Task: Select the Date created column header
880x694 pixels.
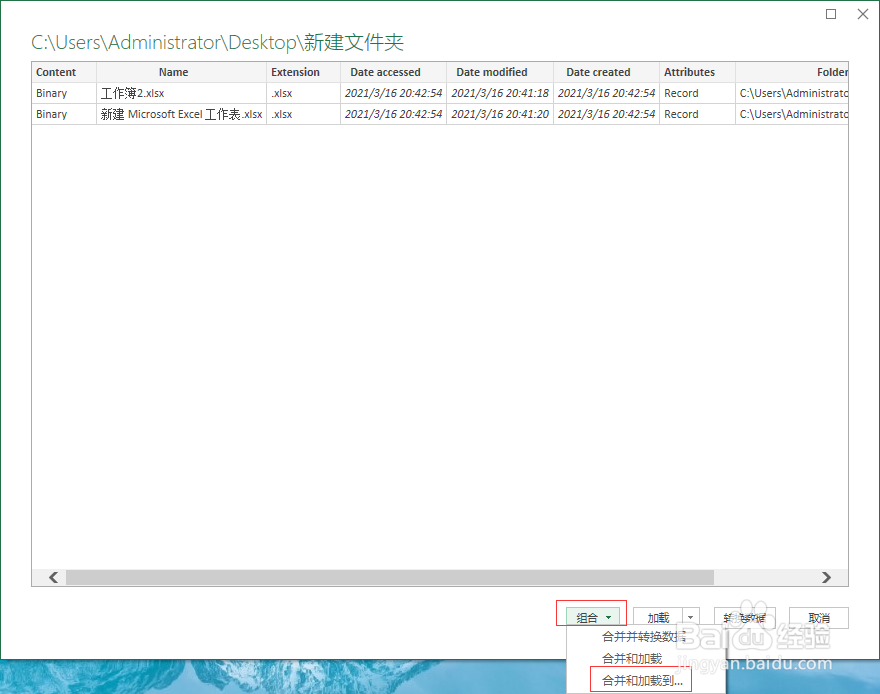Action: pos(606,72)
